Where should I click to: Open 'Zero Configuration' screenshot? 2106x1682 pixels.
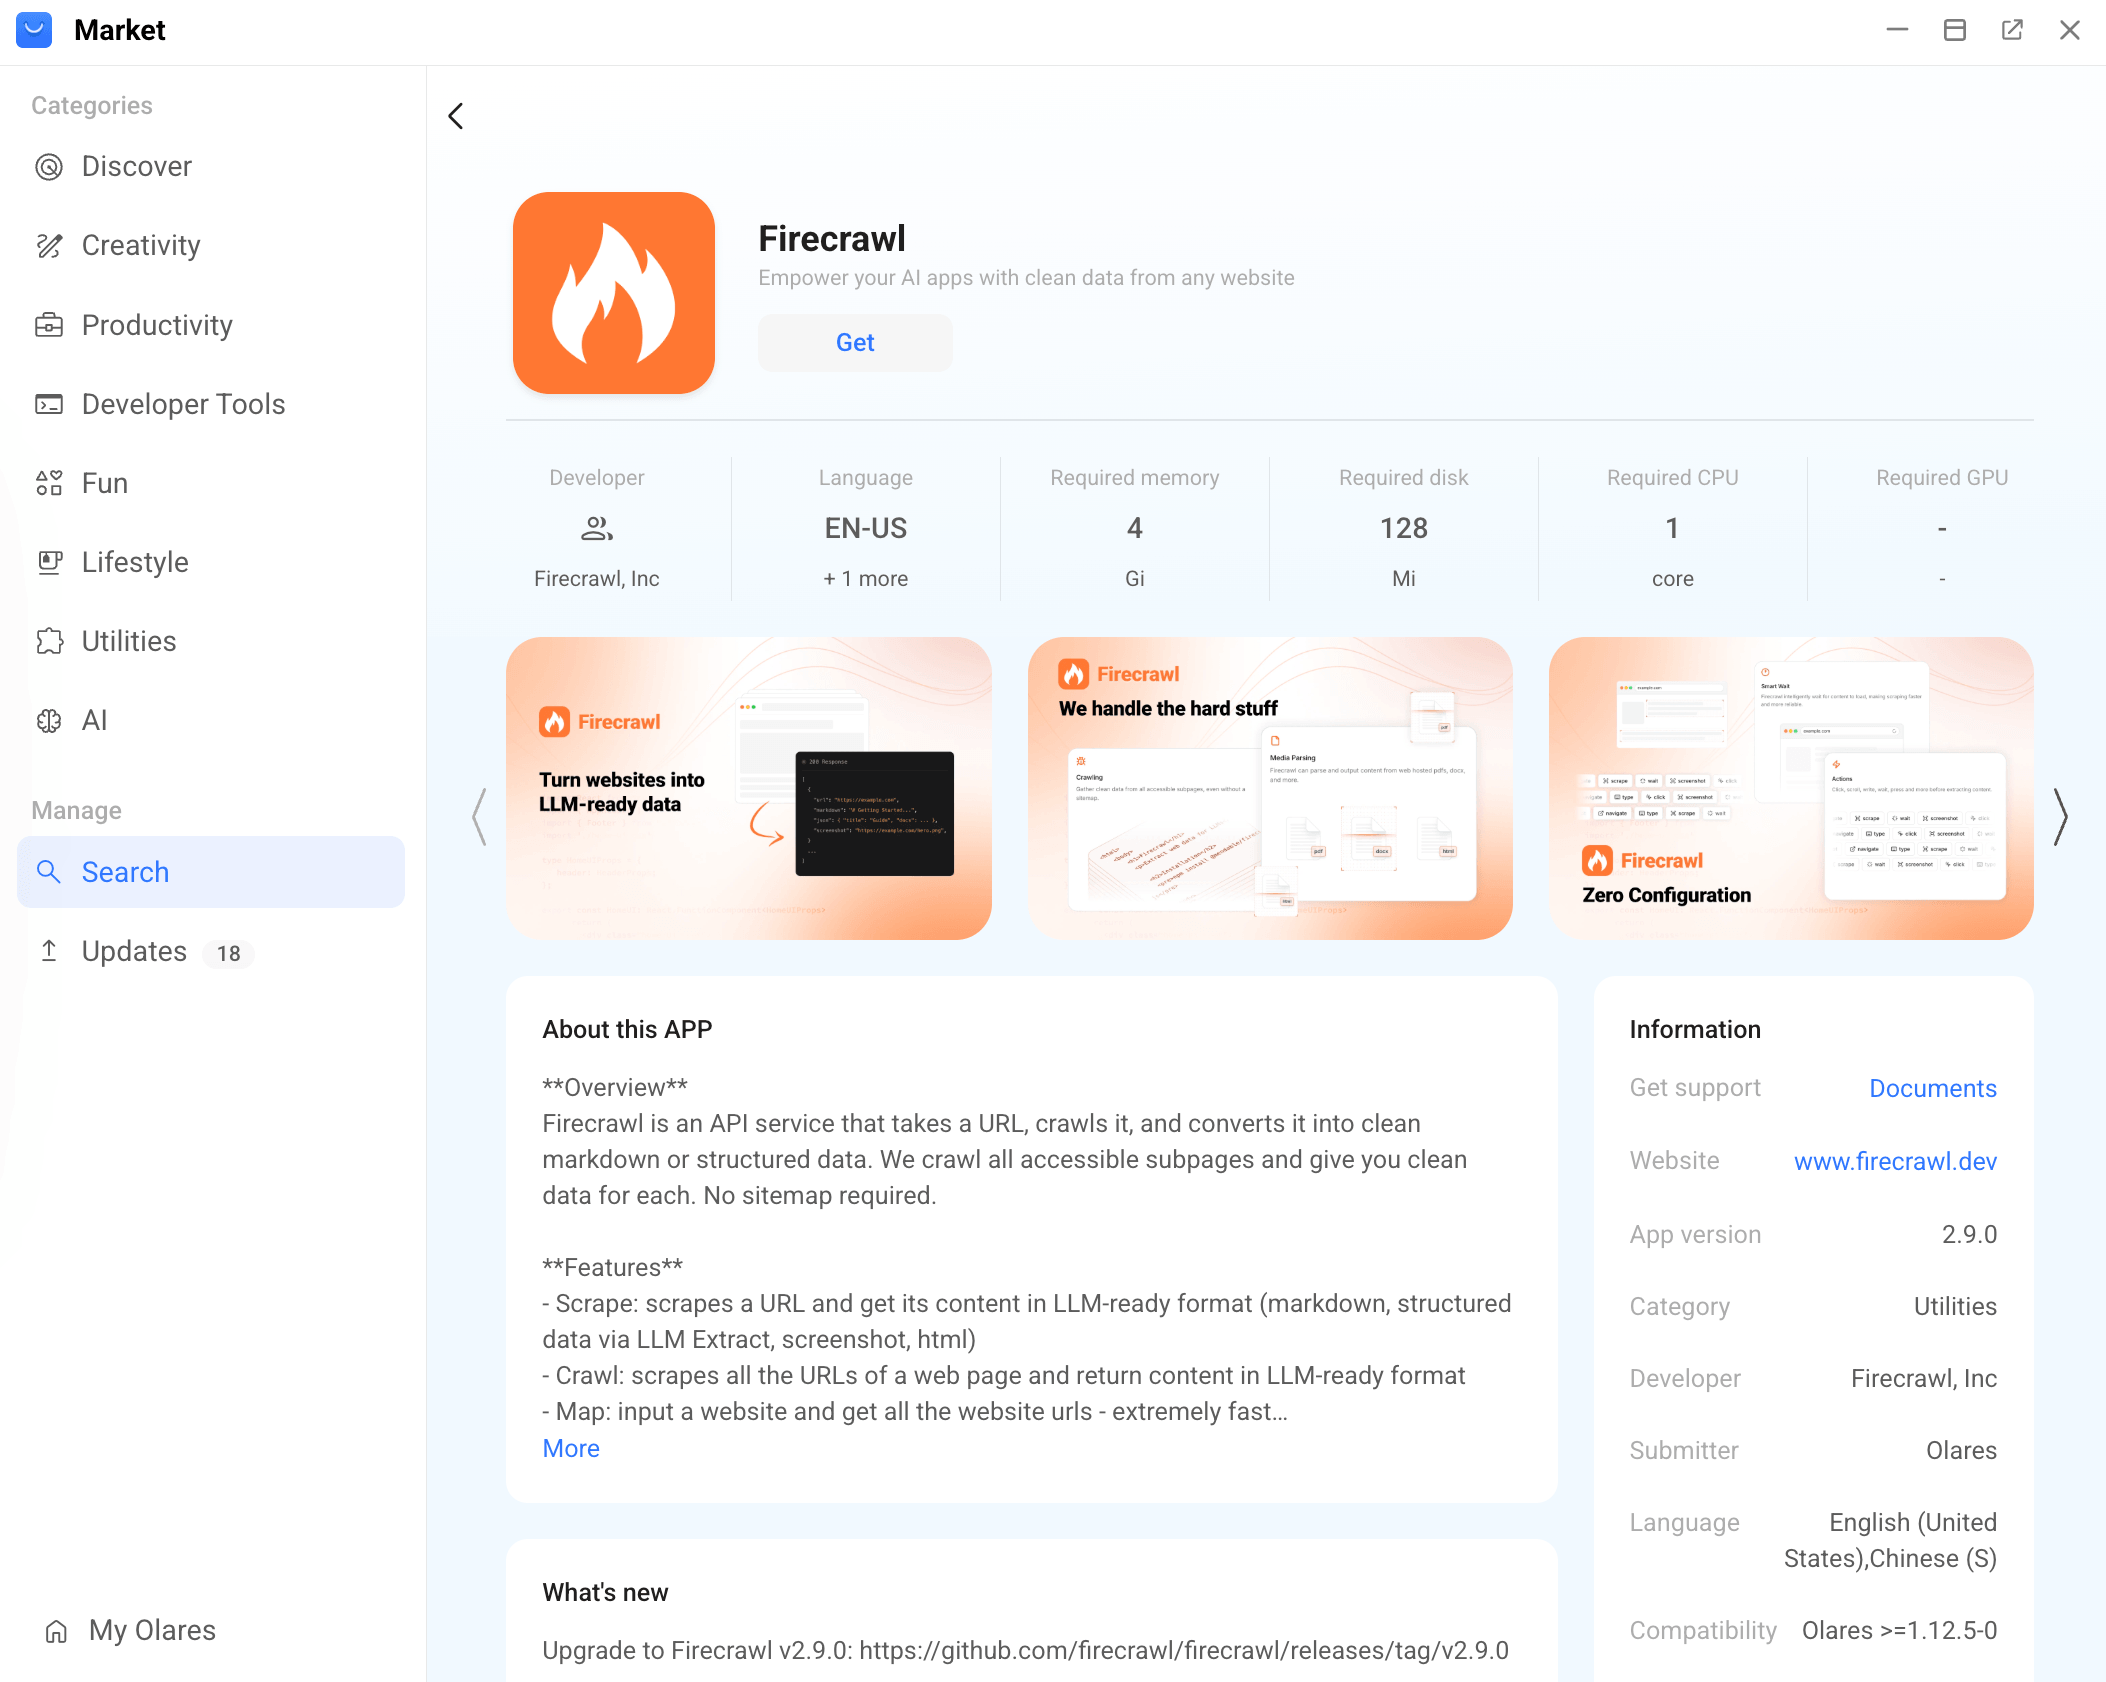(x=1791, y=788)
